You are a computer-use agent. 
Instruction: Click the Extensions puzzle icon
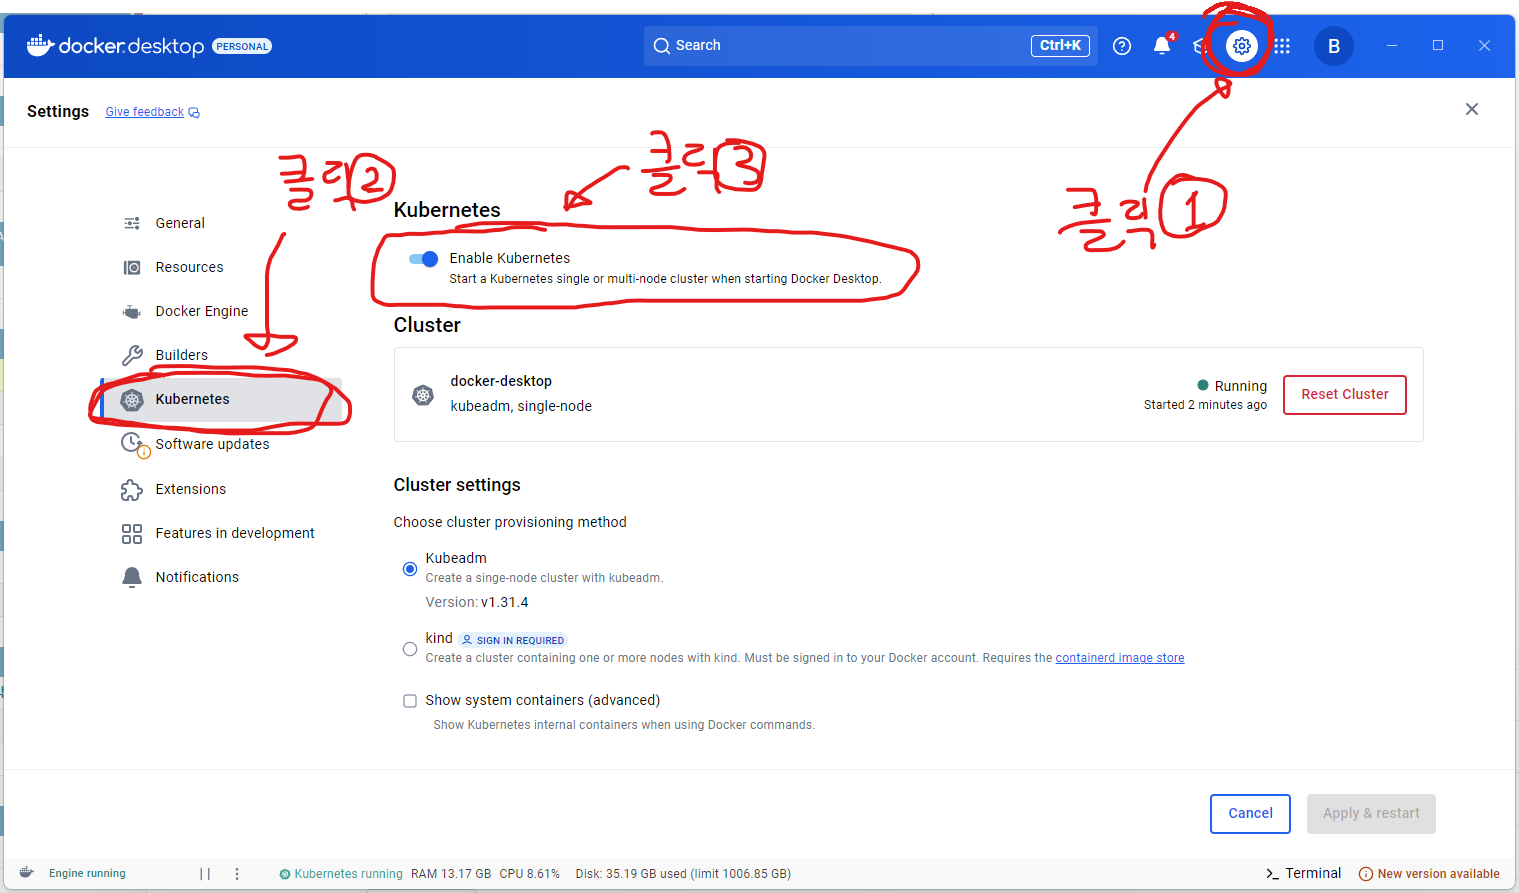pyautogui.click(x=132, y=490)
